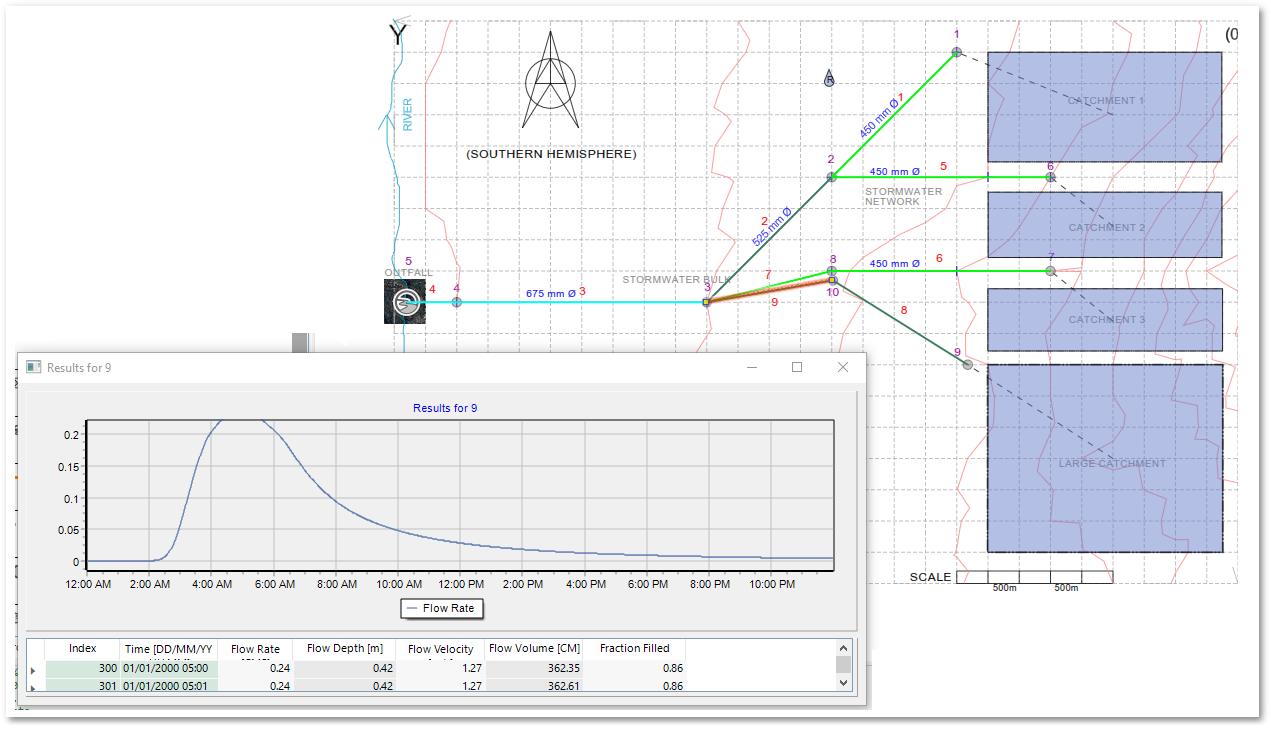
Task: Sort by Flow Depth [m] column
Action: [x=345, y=649]
